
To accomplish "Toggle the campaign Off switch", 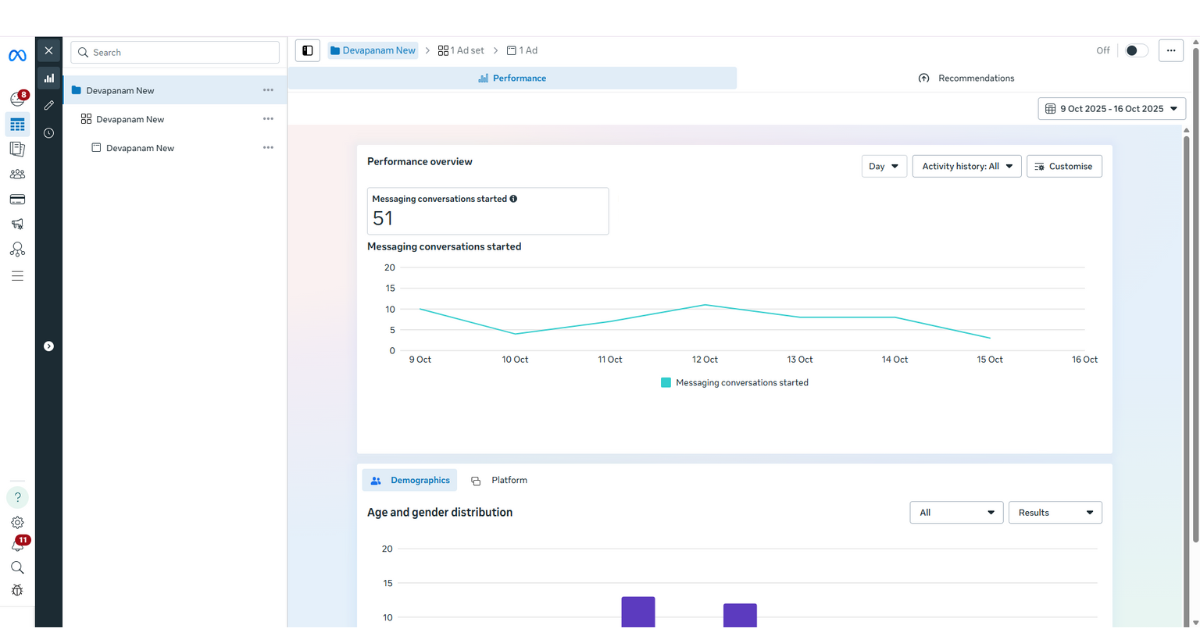I will click(x=1135, y=50).
